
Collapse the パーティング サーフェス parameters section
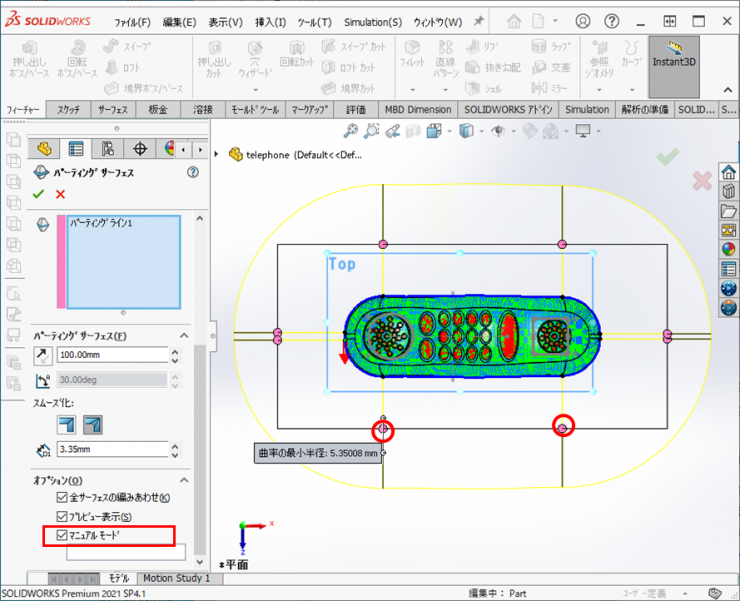(x=183, y=335)
